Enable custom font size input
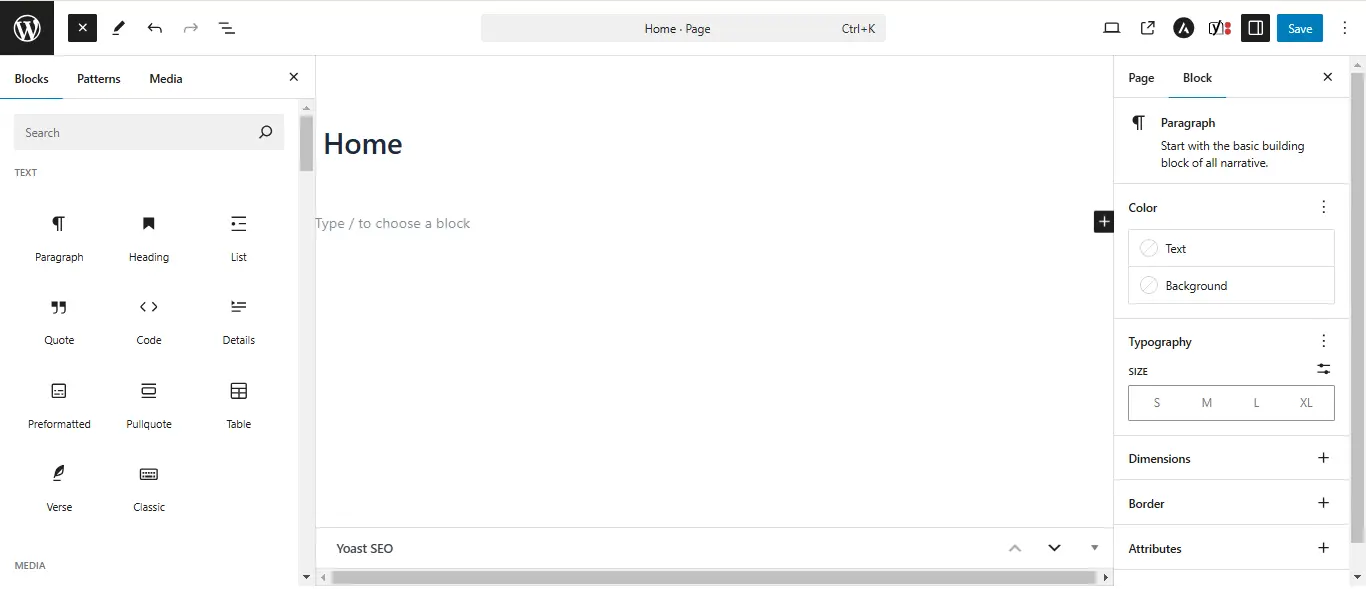 coord(1323,369)
